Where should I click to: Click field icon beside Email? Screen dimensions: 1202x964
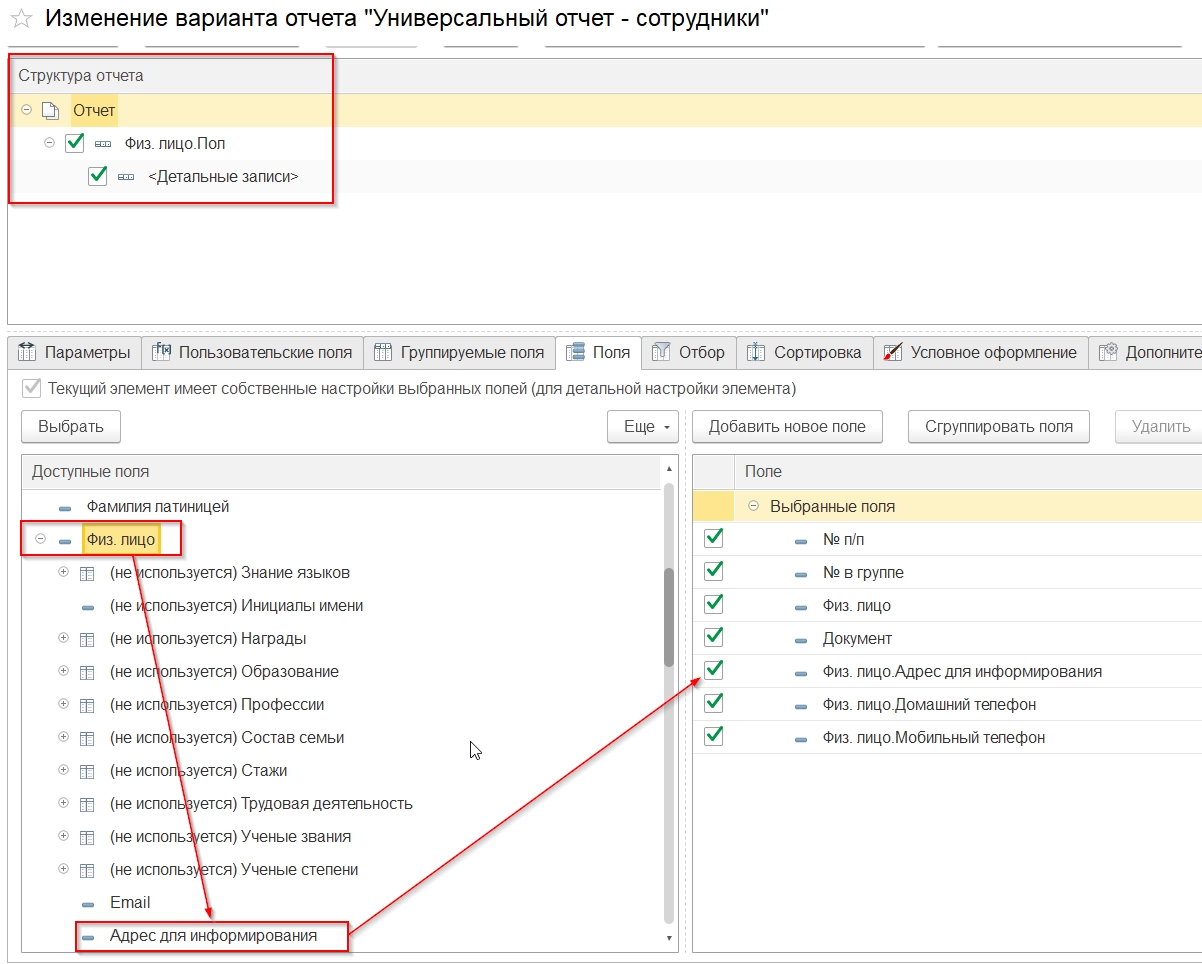click(x=88, y=904)
